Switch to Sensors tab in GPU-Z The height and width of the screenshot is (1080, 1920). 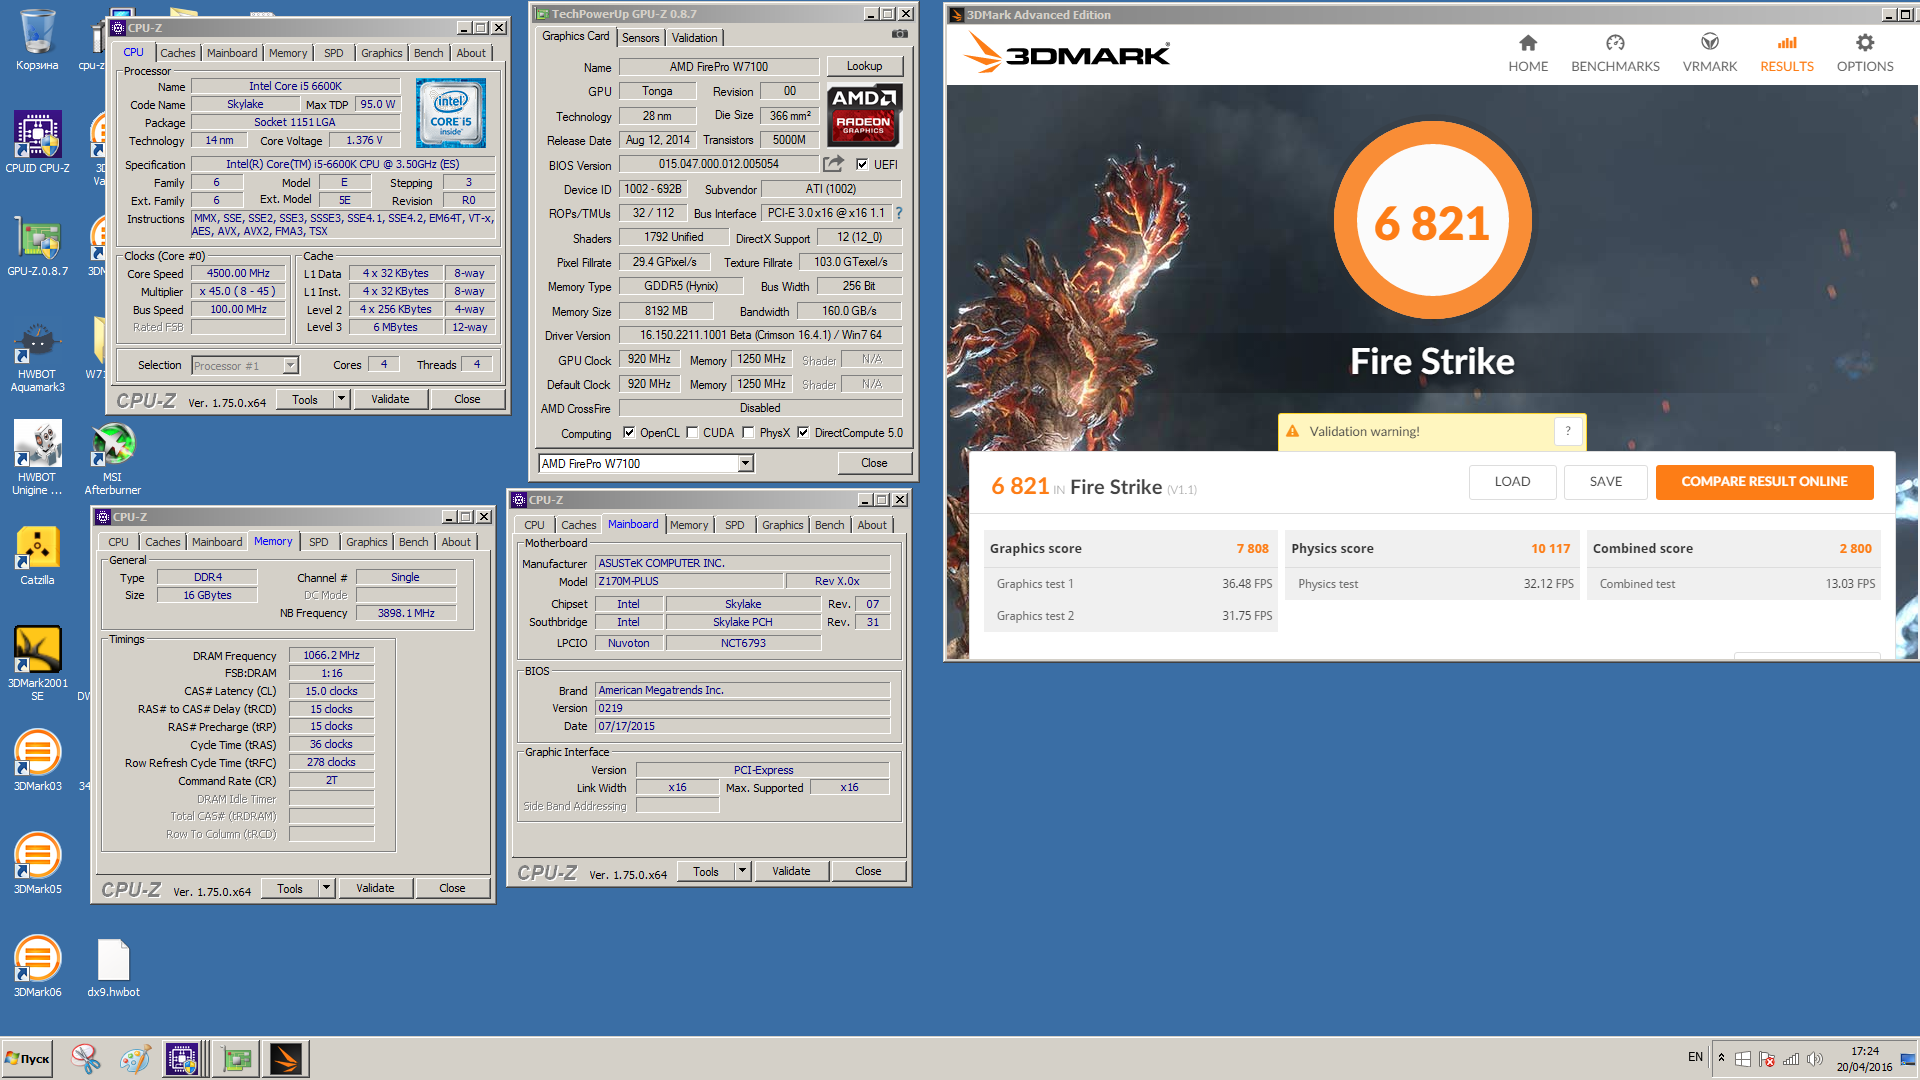[640, 37]
